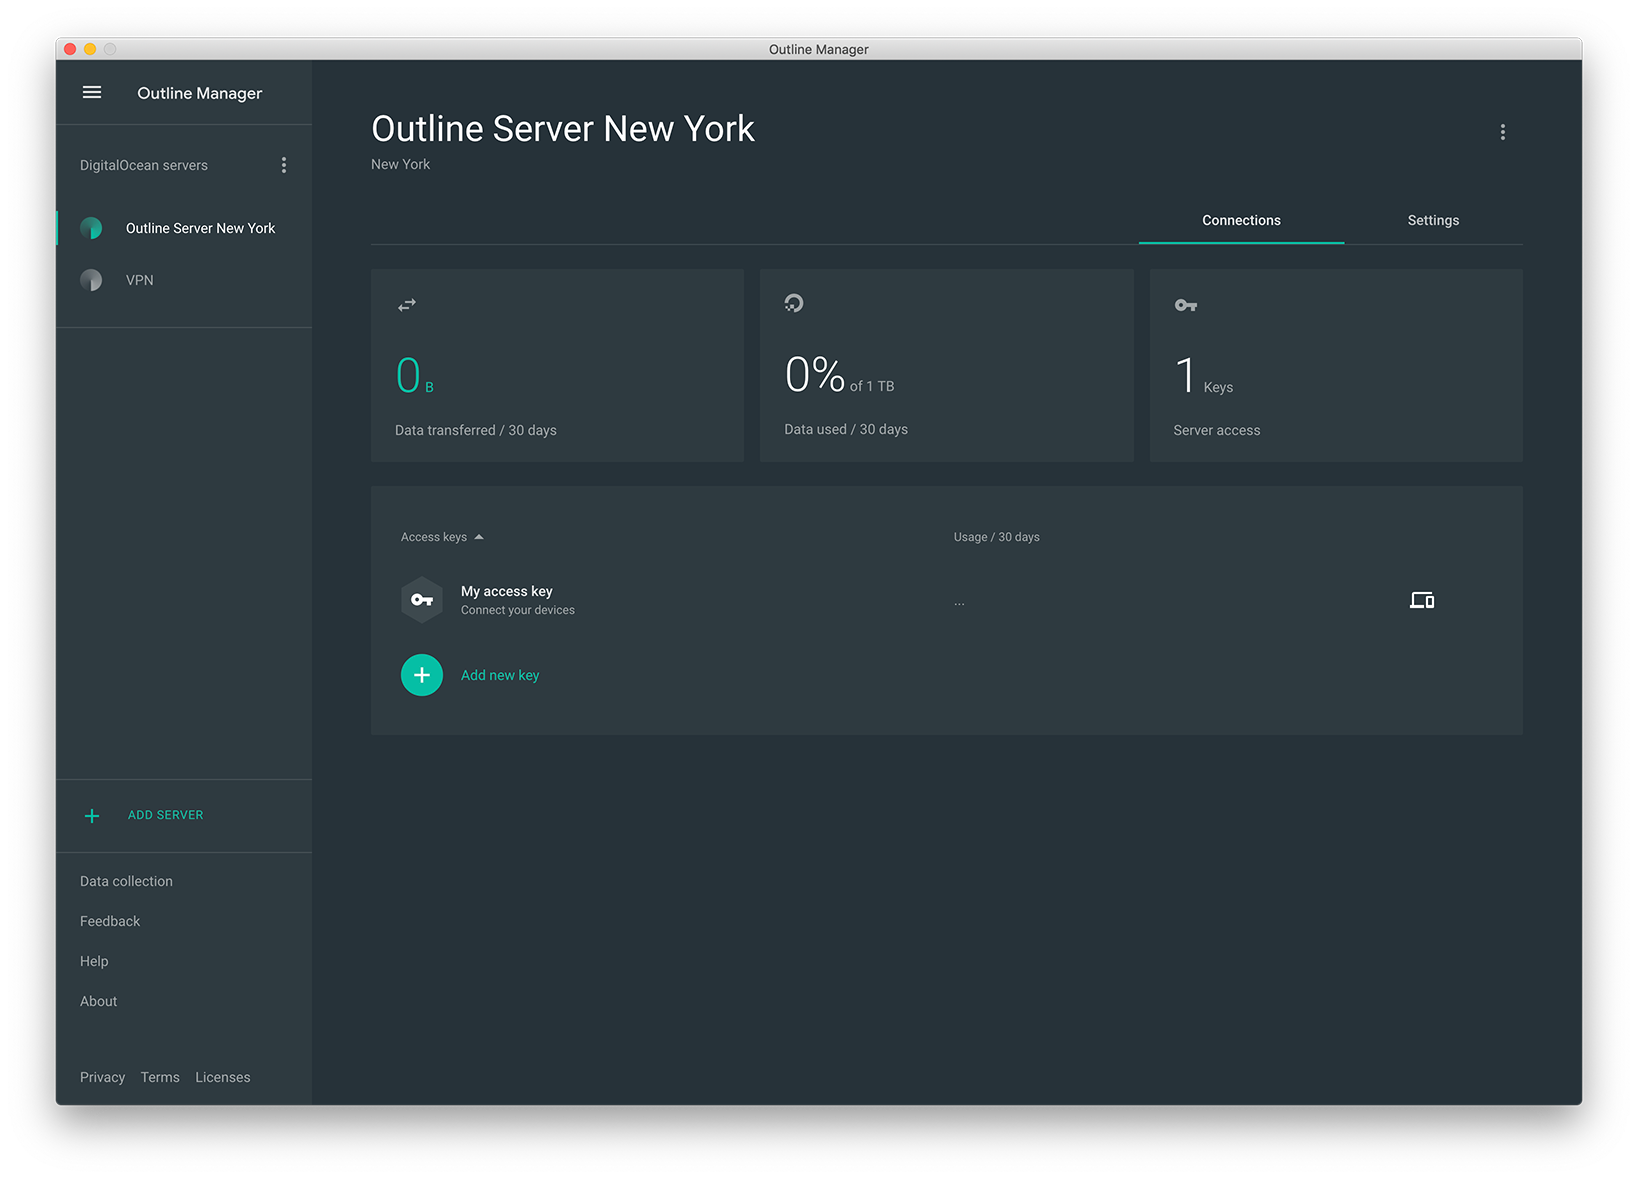The height and width of the screenshot is (1179, 1638).
Task: Open the Feedback link
Action: click(x=110, y=921)
